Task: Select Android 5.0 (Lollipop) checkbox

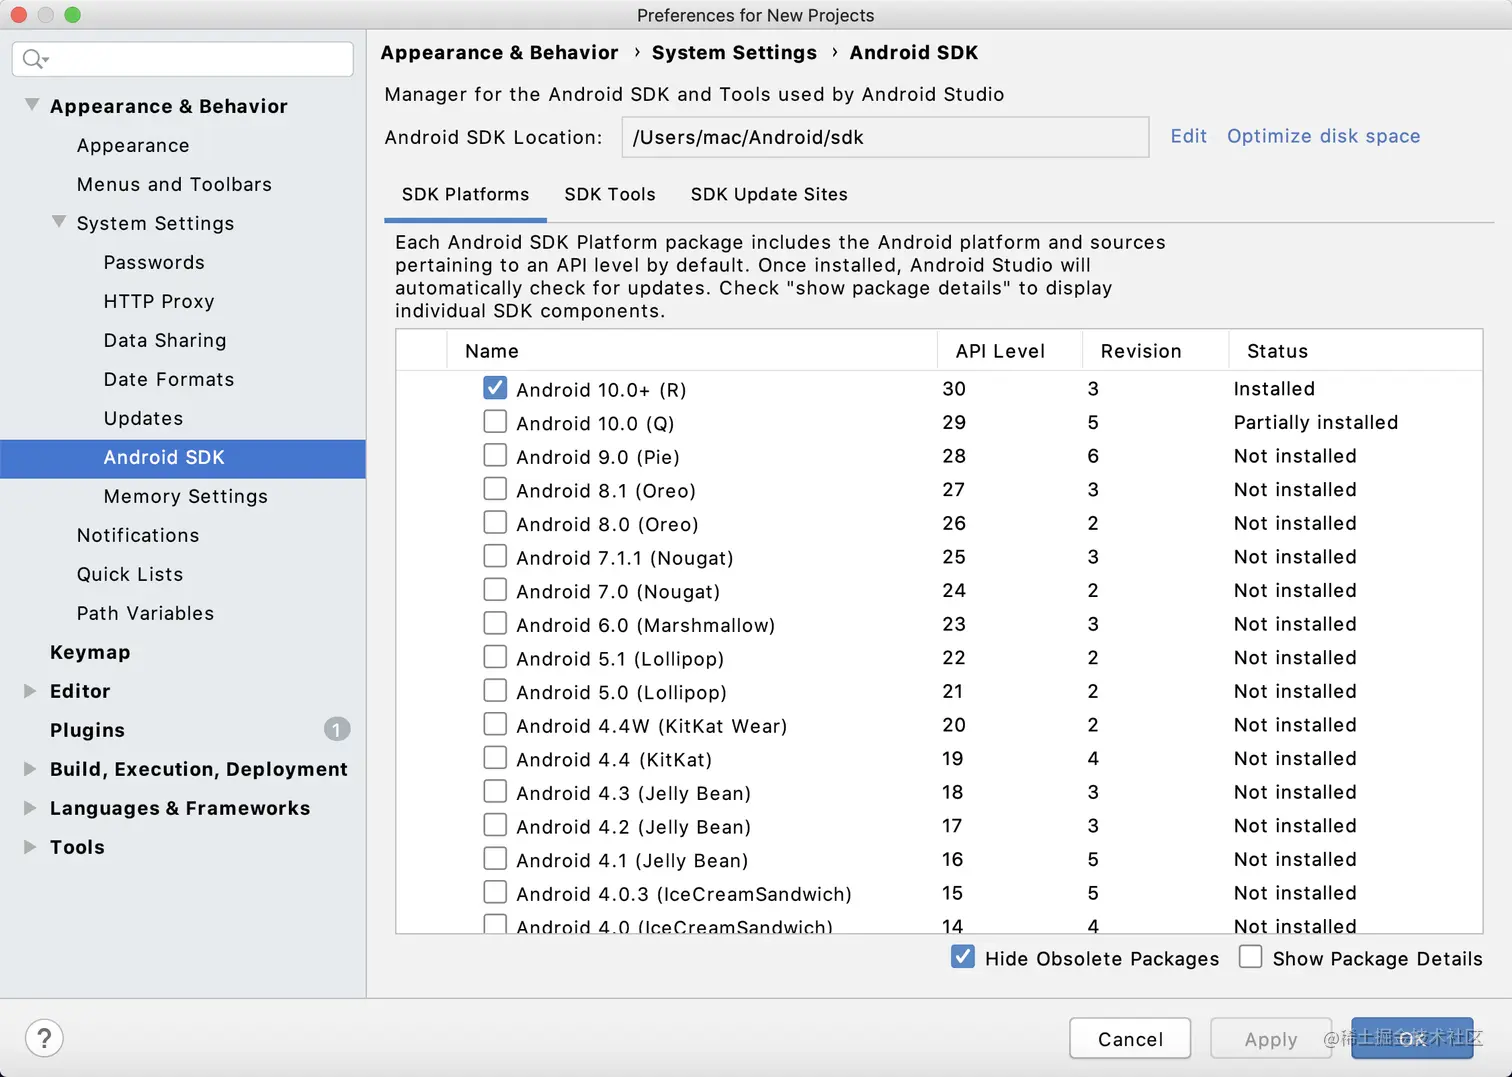Action: tap(495, 691)
